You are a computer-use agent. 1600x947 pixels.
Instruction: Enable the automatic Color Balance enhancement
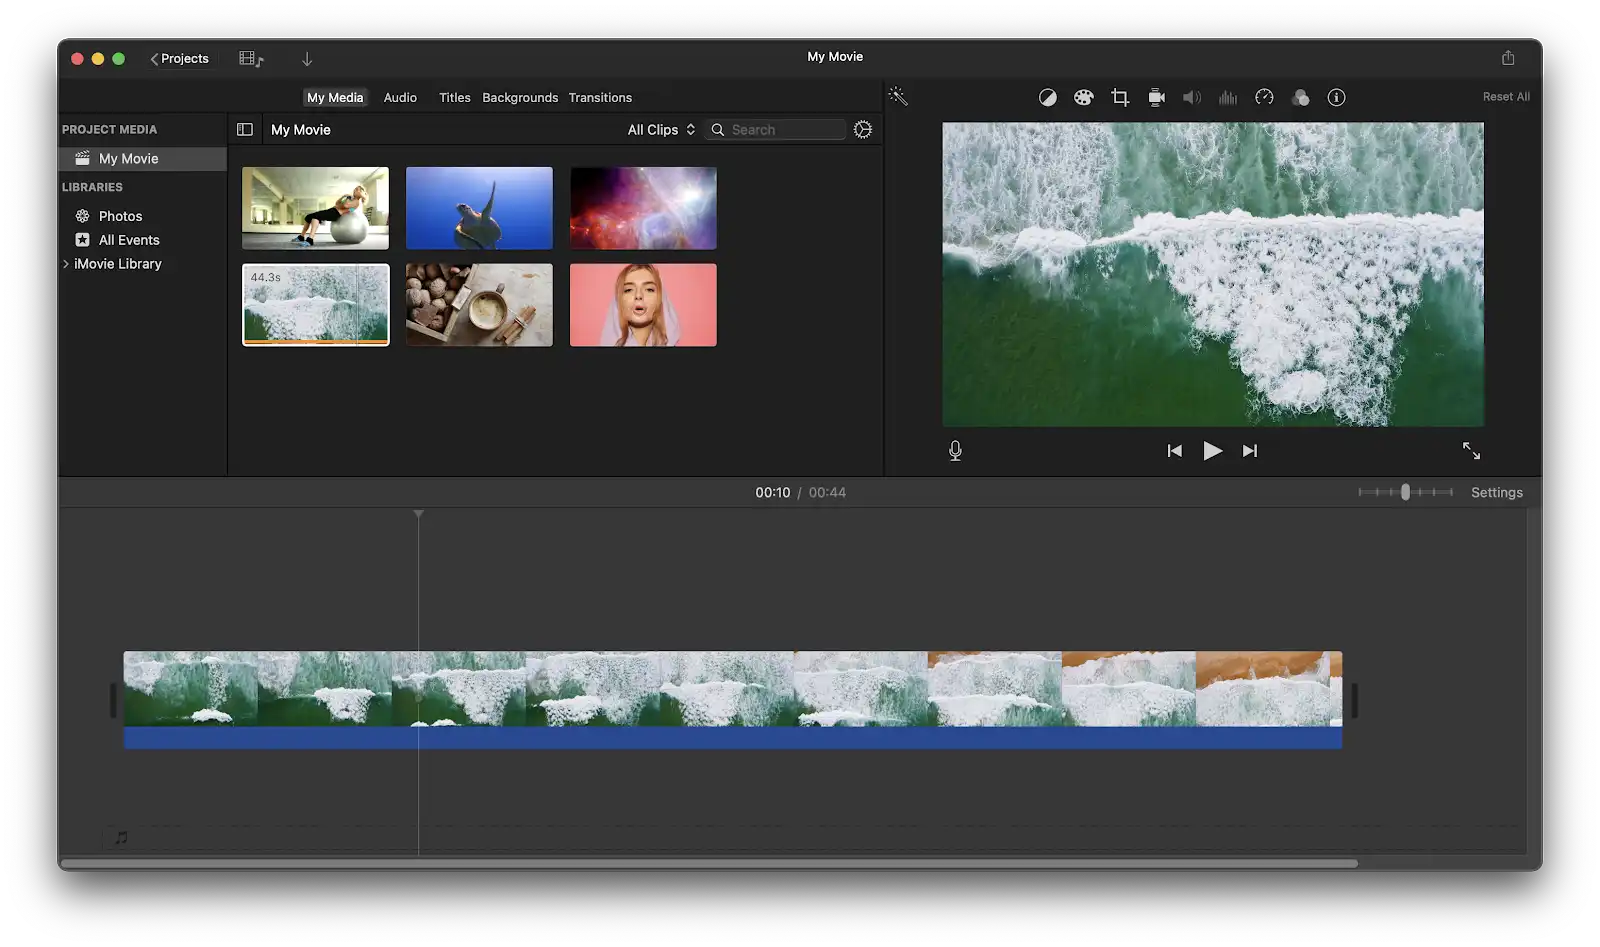pyautogui.click(x=1047, y=97)
